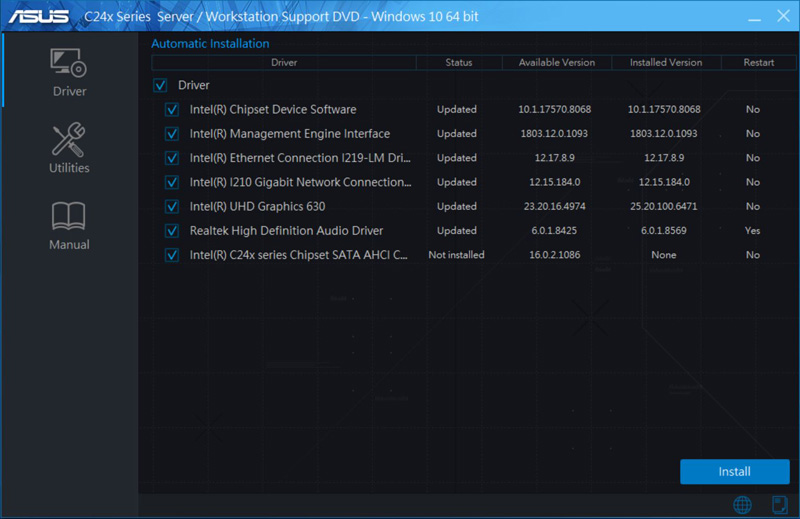Click the Restart column header
The image size is (800, 519).
click(759, 62)
